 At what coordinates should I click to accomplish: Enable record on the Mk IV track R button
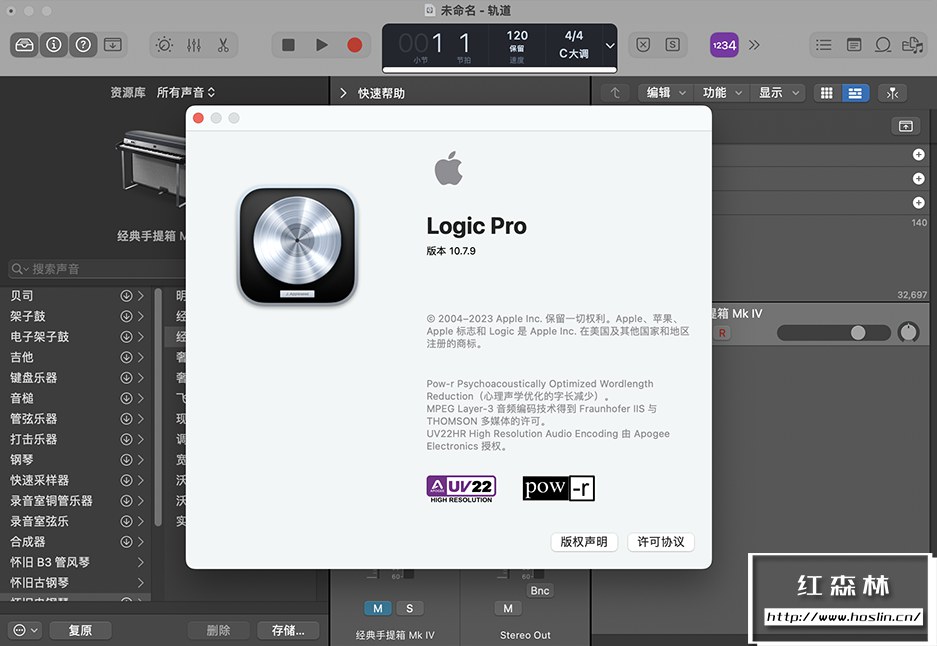click(x=722, y=333)
